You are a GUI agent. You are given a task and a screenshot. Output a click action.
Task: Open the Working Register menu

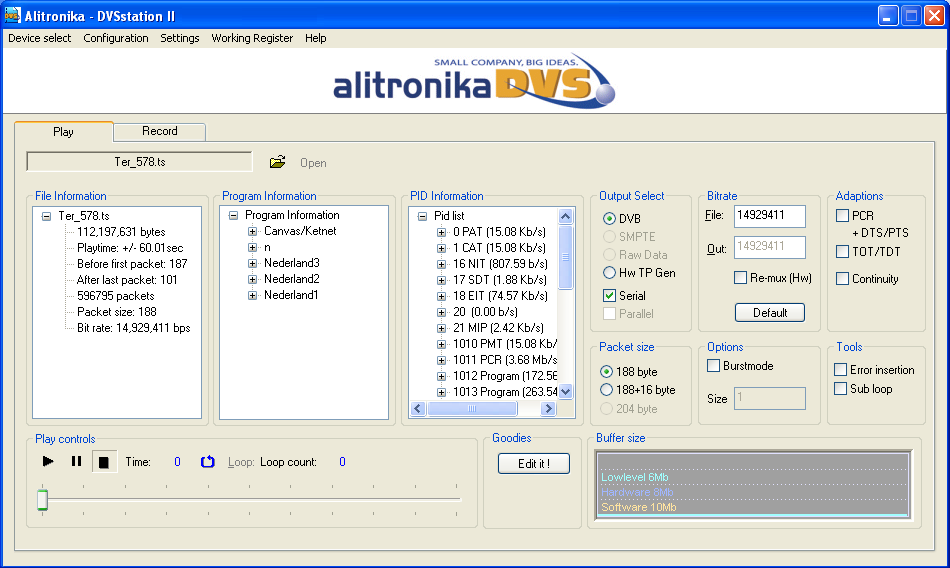point(252,38)
